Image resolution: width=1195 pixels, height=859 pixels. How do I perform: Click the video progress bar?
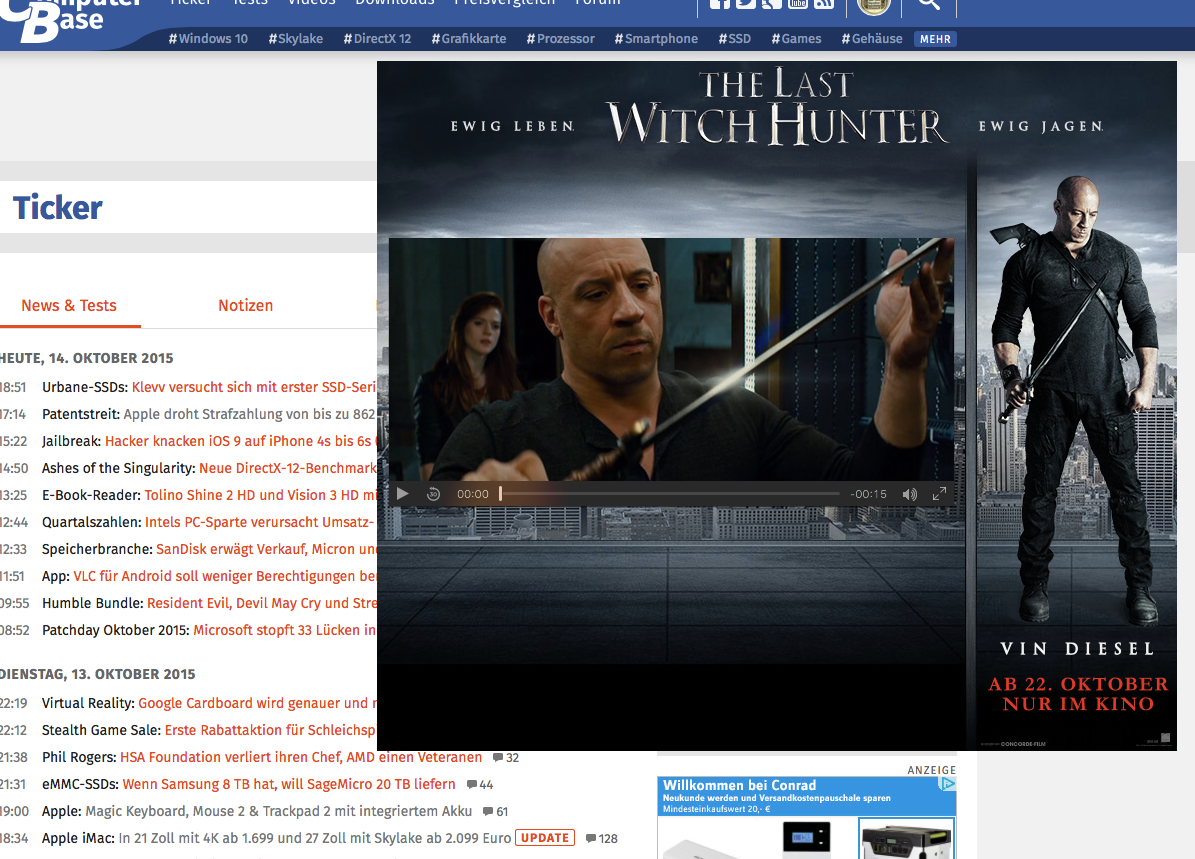[669, 494]
